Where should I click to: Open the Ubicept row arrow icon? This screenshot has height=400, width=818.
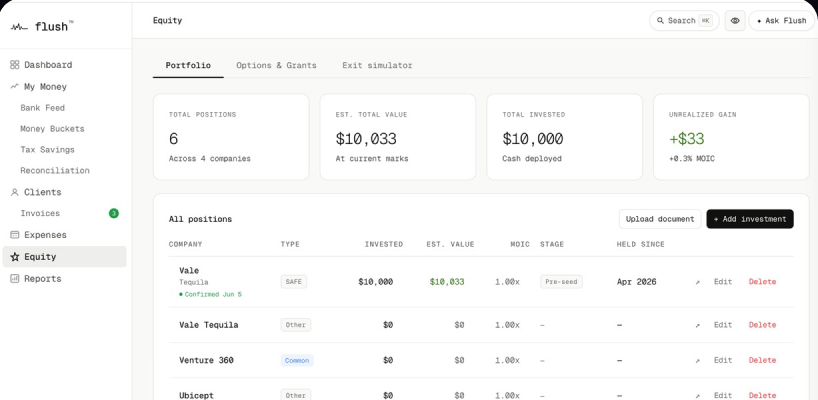click(697, 396)
